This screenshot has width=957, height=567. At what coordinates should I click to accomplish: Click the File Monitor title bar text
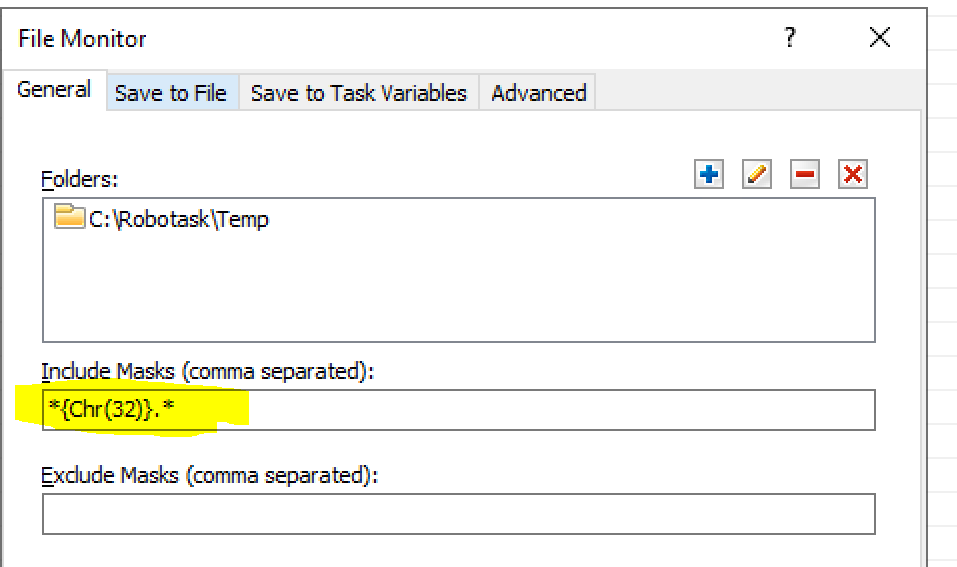click(82, 39)
